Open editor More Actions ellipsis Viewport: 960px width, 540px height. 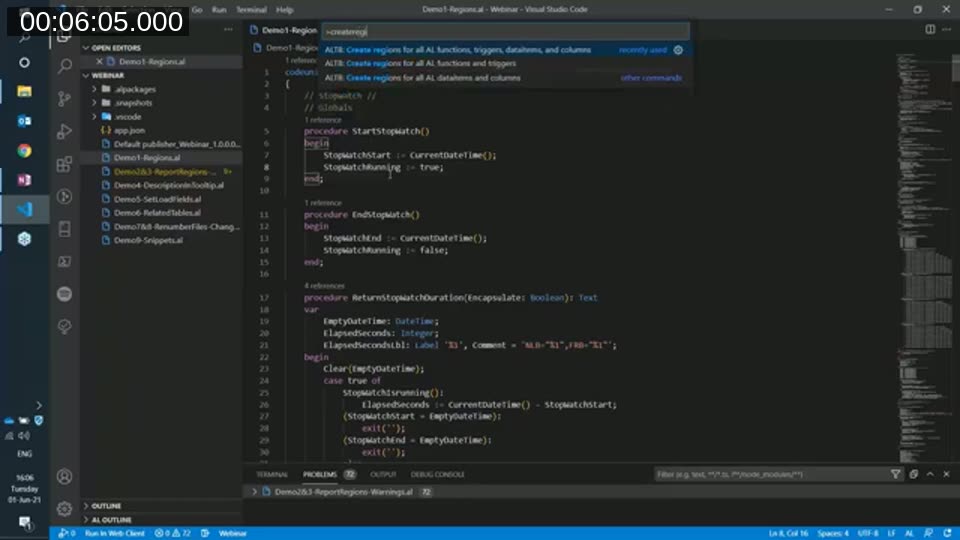click(x=947, y=29)
